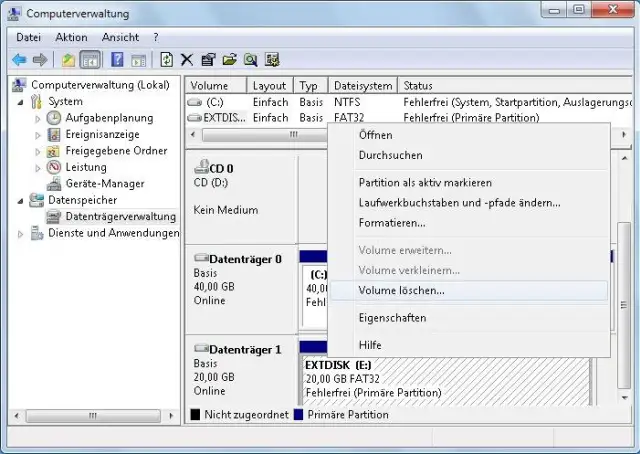
Task: Click the help question mark toolbar icon
Action: coord(117,60)
